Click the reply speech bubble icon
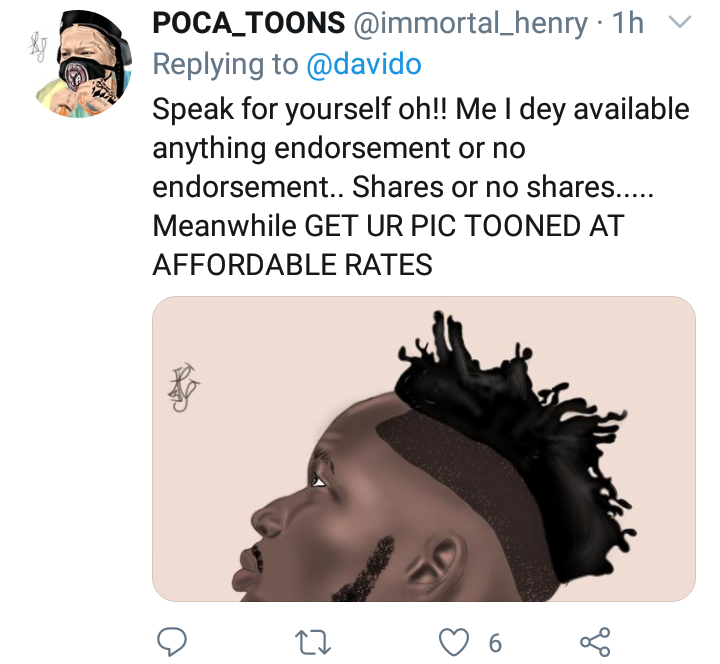This screenshot has height=664, width=720. (x=172, y=641)
